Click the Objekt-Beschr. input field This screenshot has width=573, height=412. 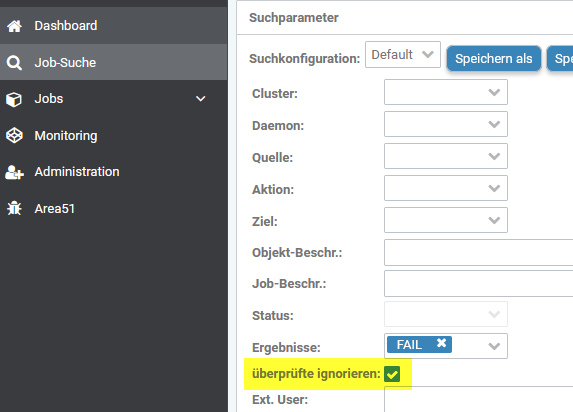tap(479, 253)
